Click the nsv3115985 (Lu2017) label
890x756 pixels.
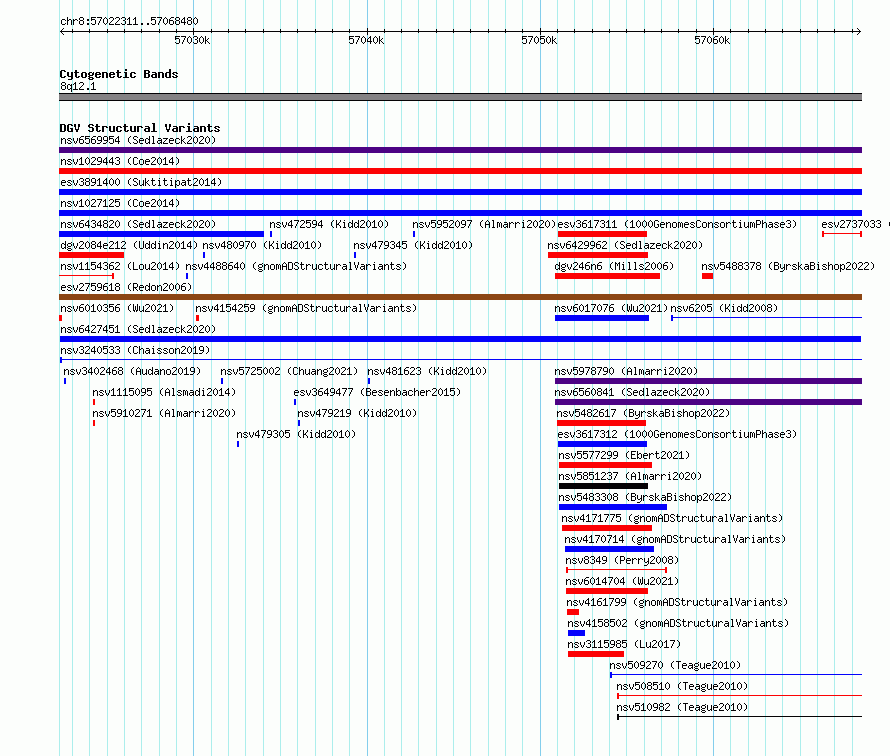[624, 644]
